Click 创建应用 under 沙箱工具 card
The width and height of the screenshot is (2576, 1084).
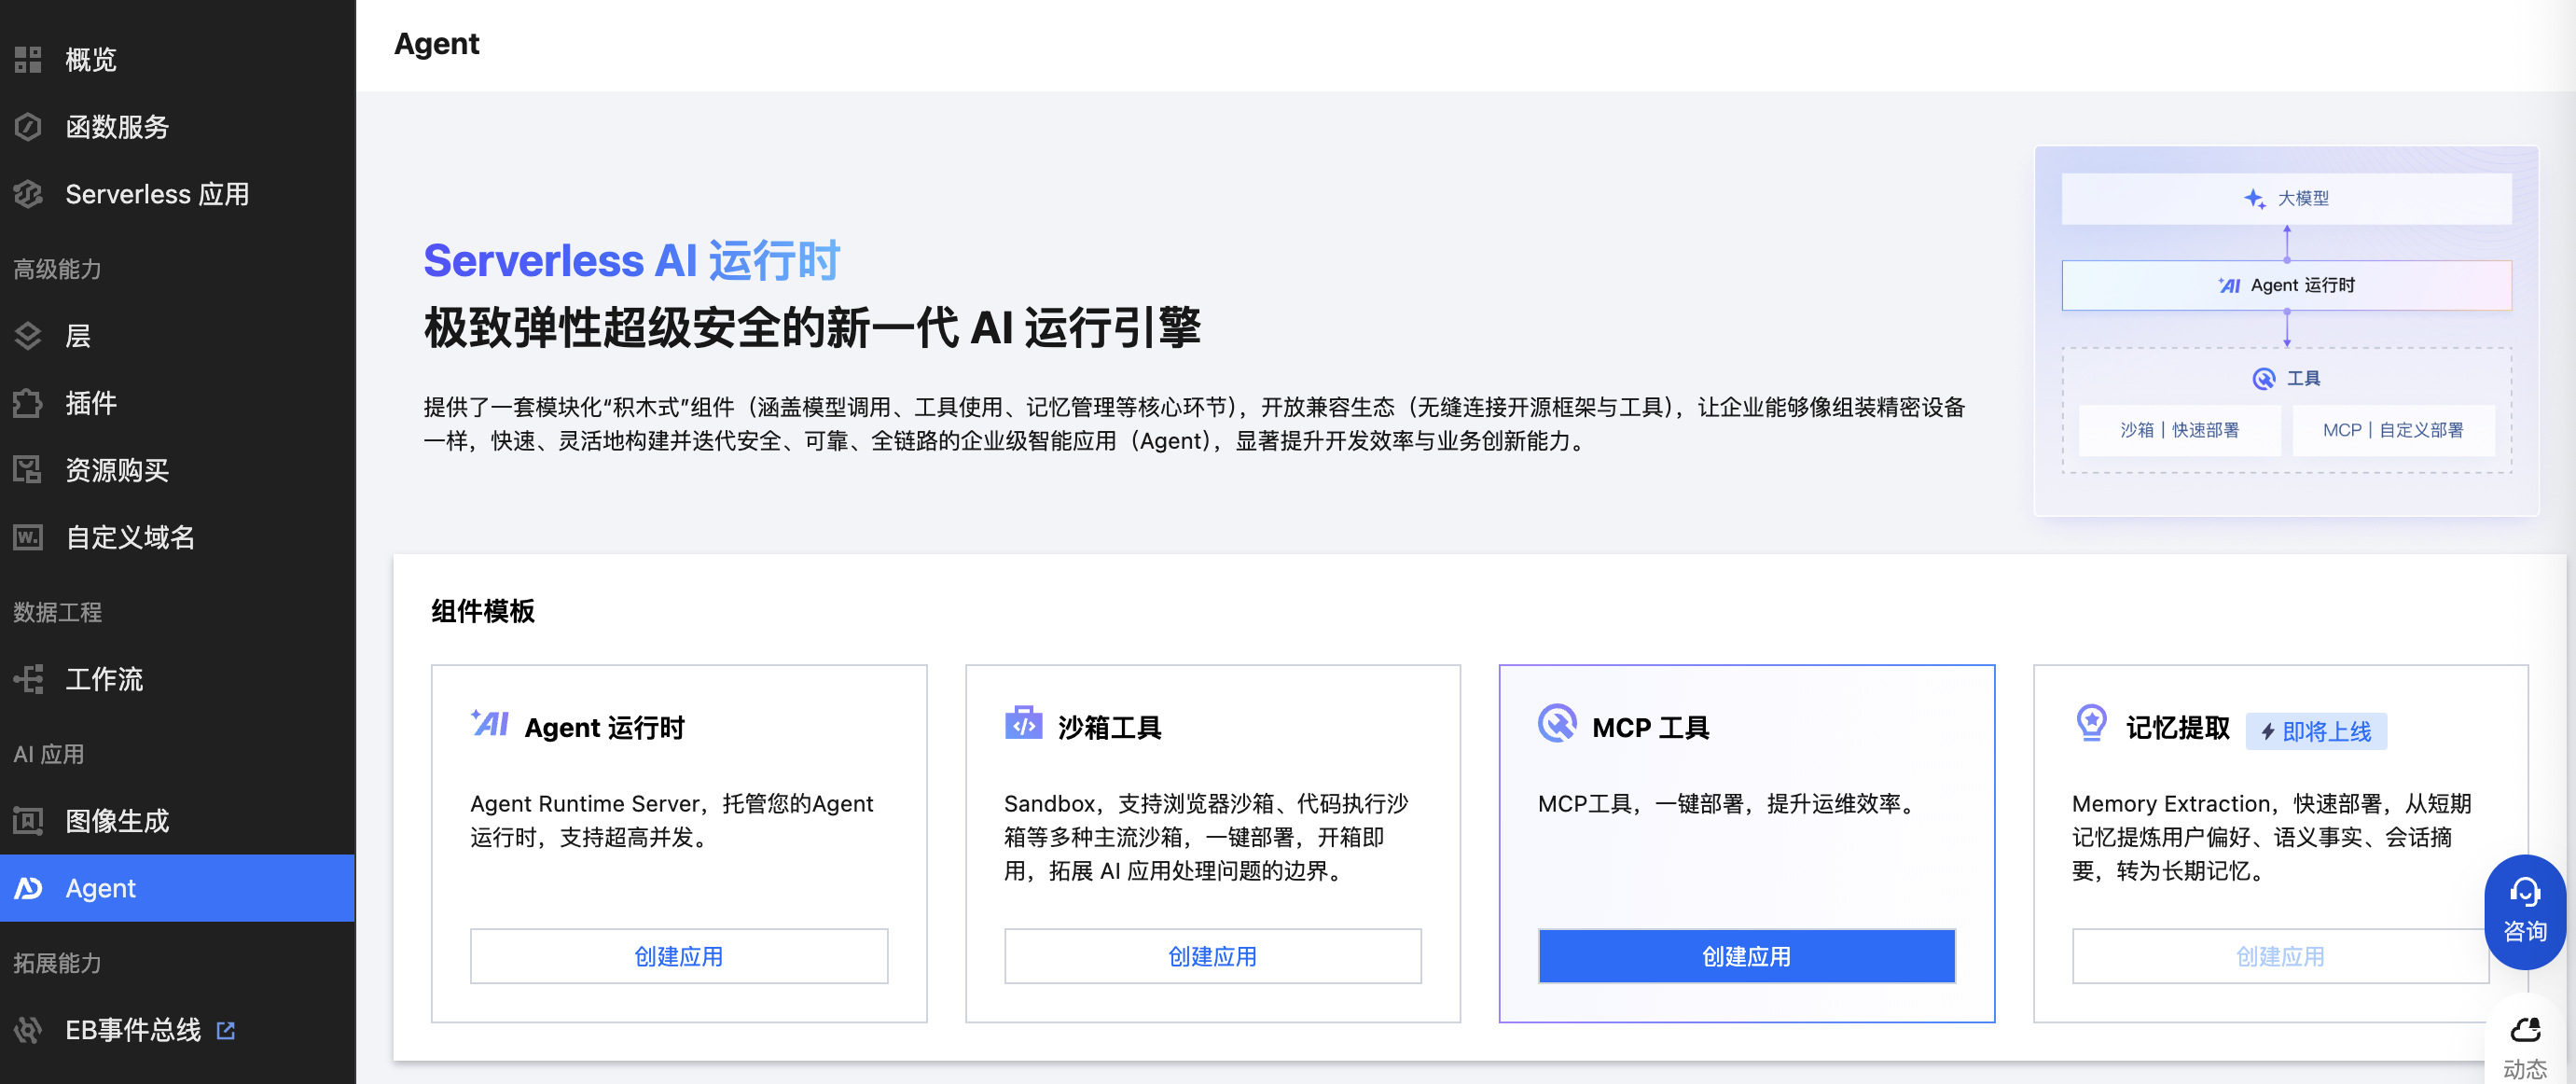(1212, 956)
